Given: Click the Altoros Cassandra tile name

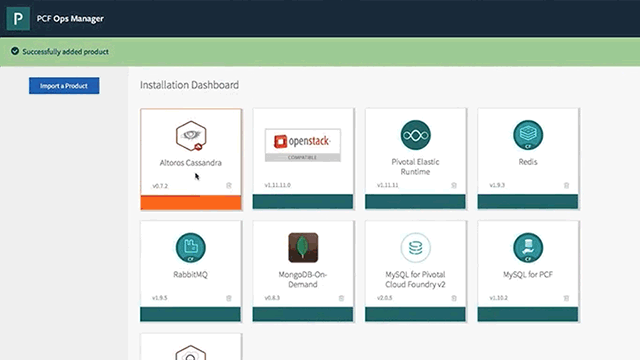Looking at the screenshot, I should pyautogui.click(x=191, y=162).
